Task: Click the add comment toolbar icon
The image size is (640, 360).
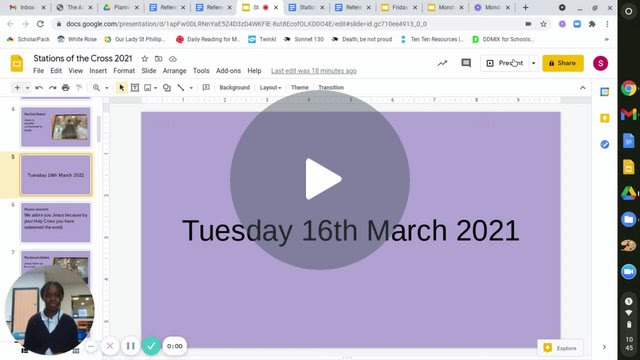Action: pyautogui.click(x=206, y=87)
